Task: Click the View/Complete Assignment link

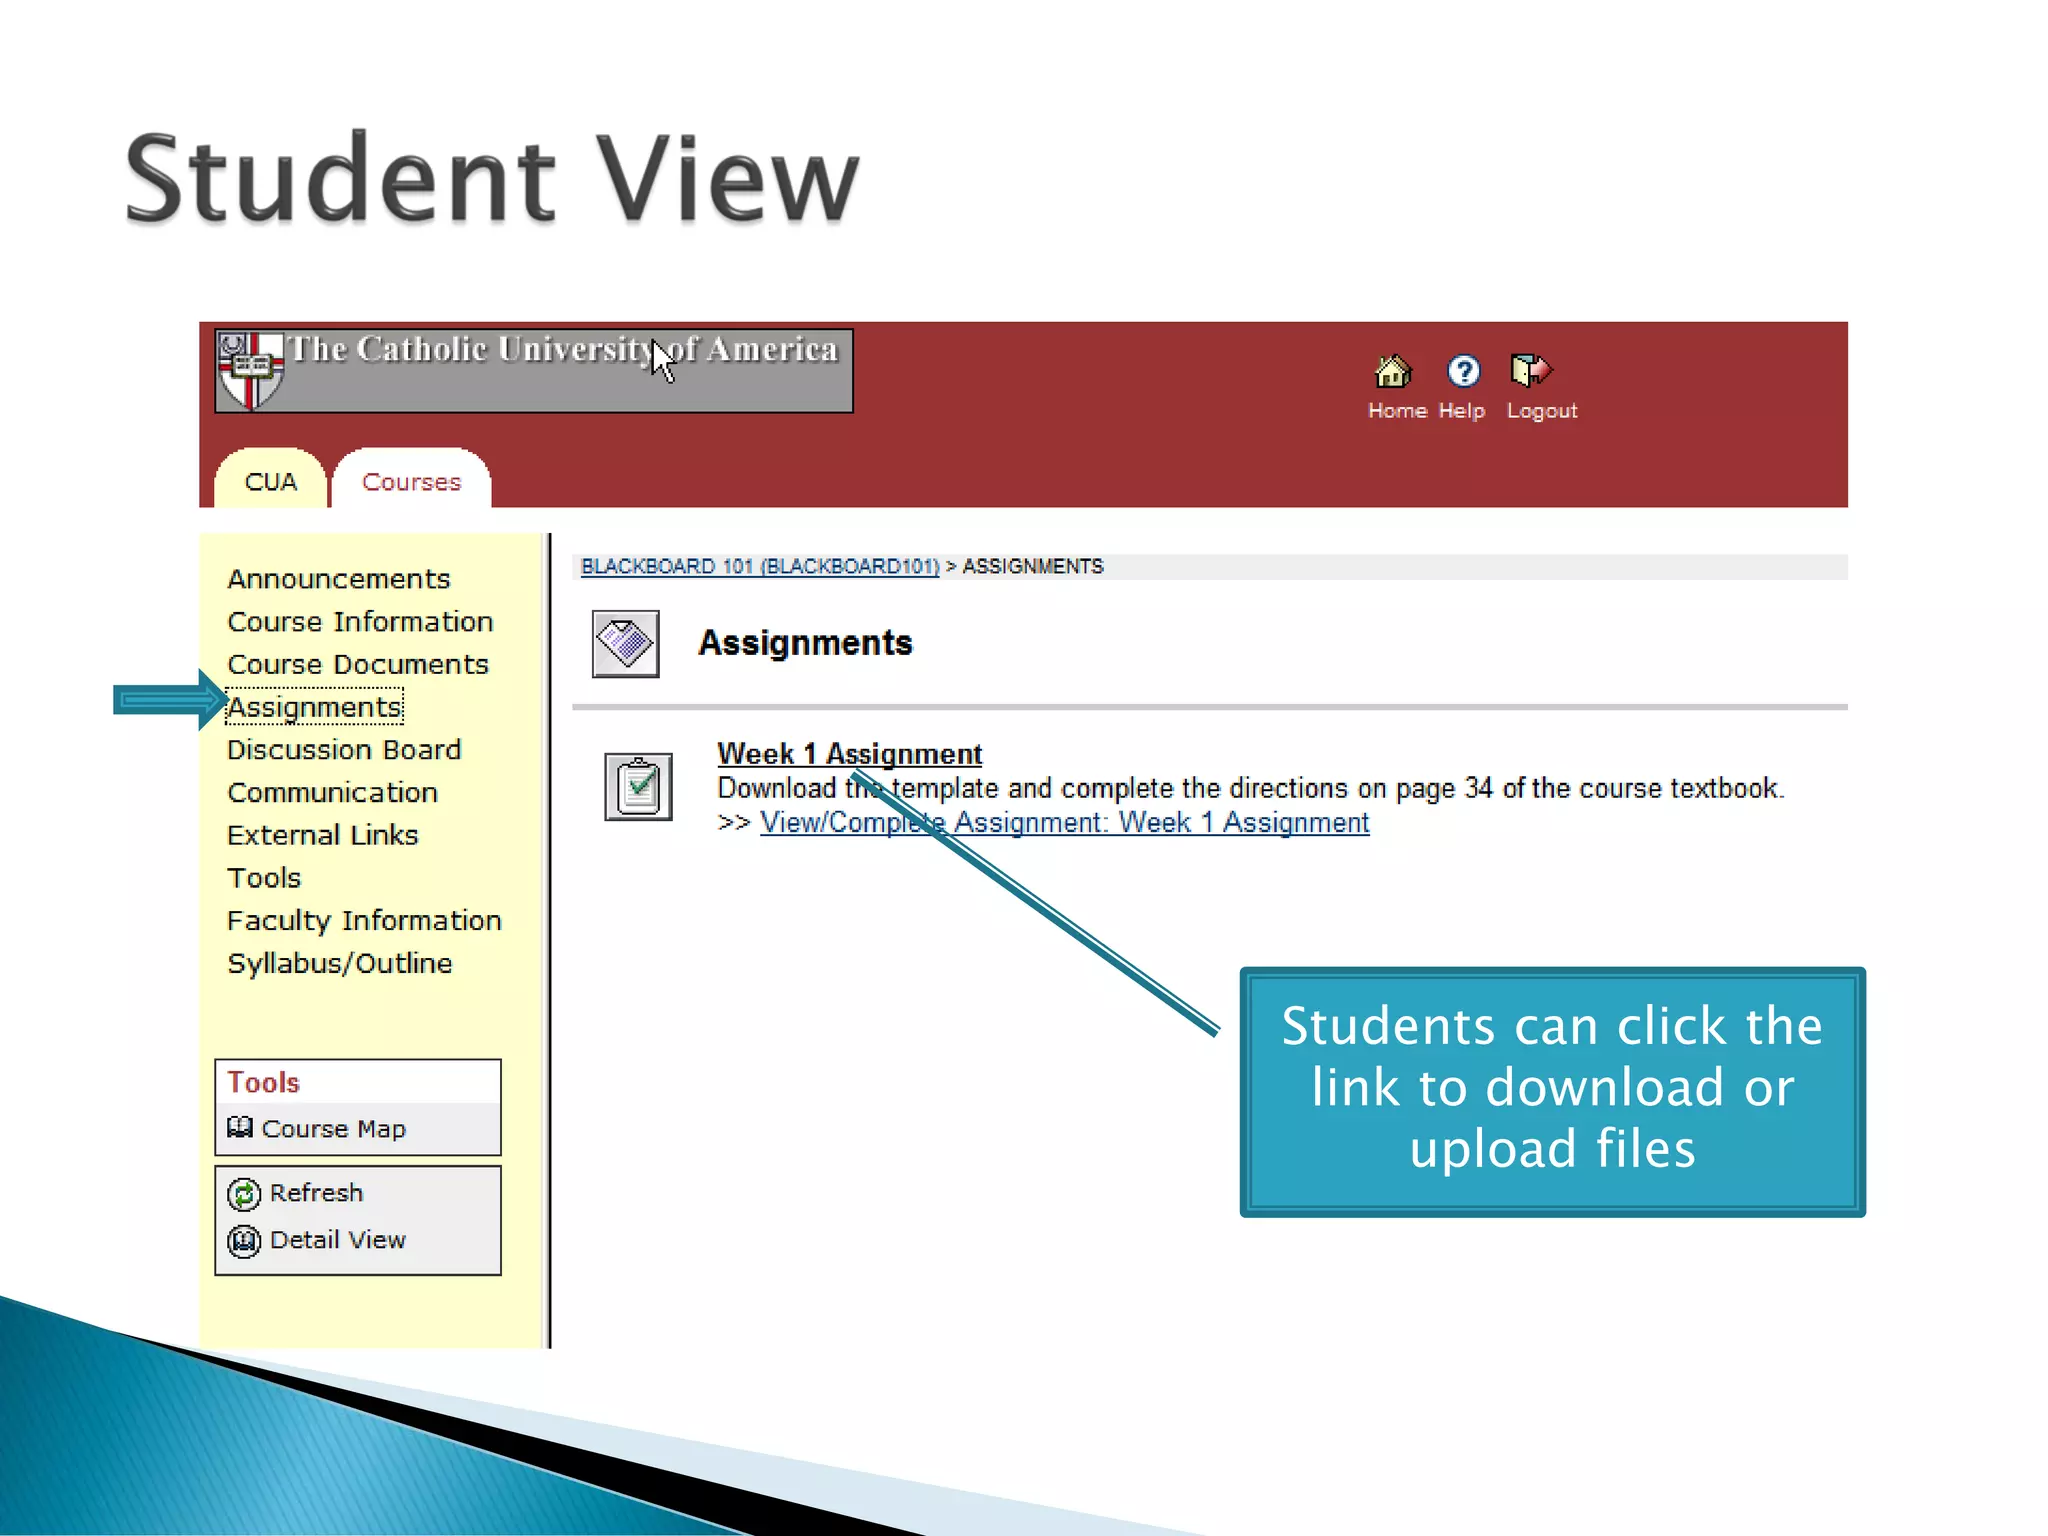Action: pos(1064,823)
